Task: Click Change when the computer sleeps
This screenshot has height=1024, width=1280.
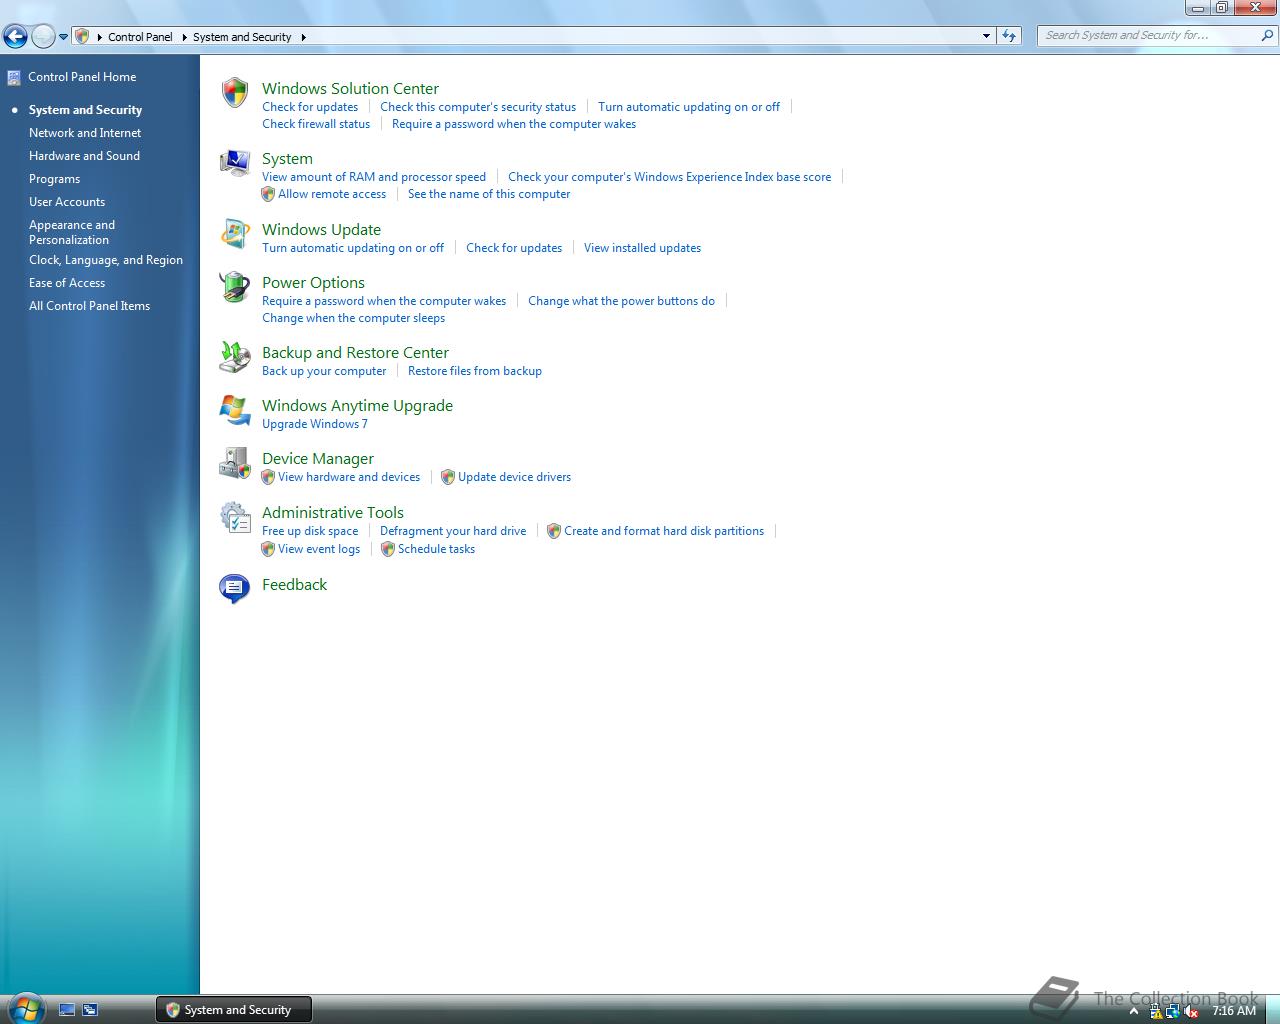Action: 353,318
